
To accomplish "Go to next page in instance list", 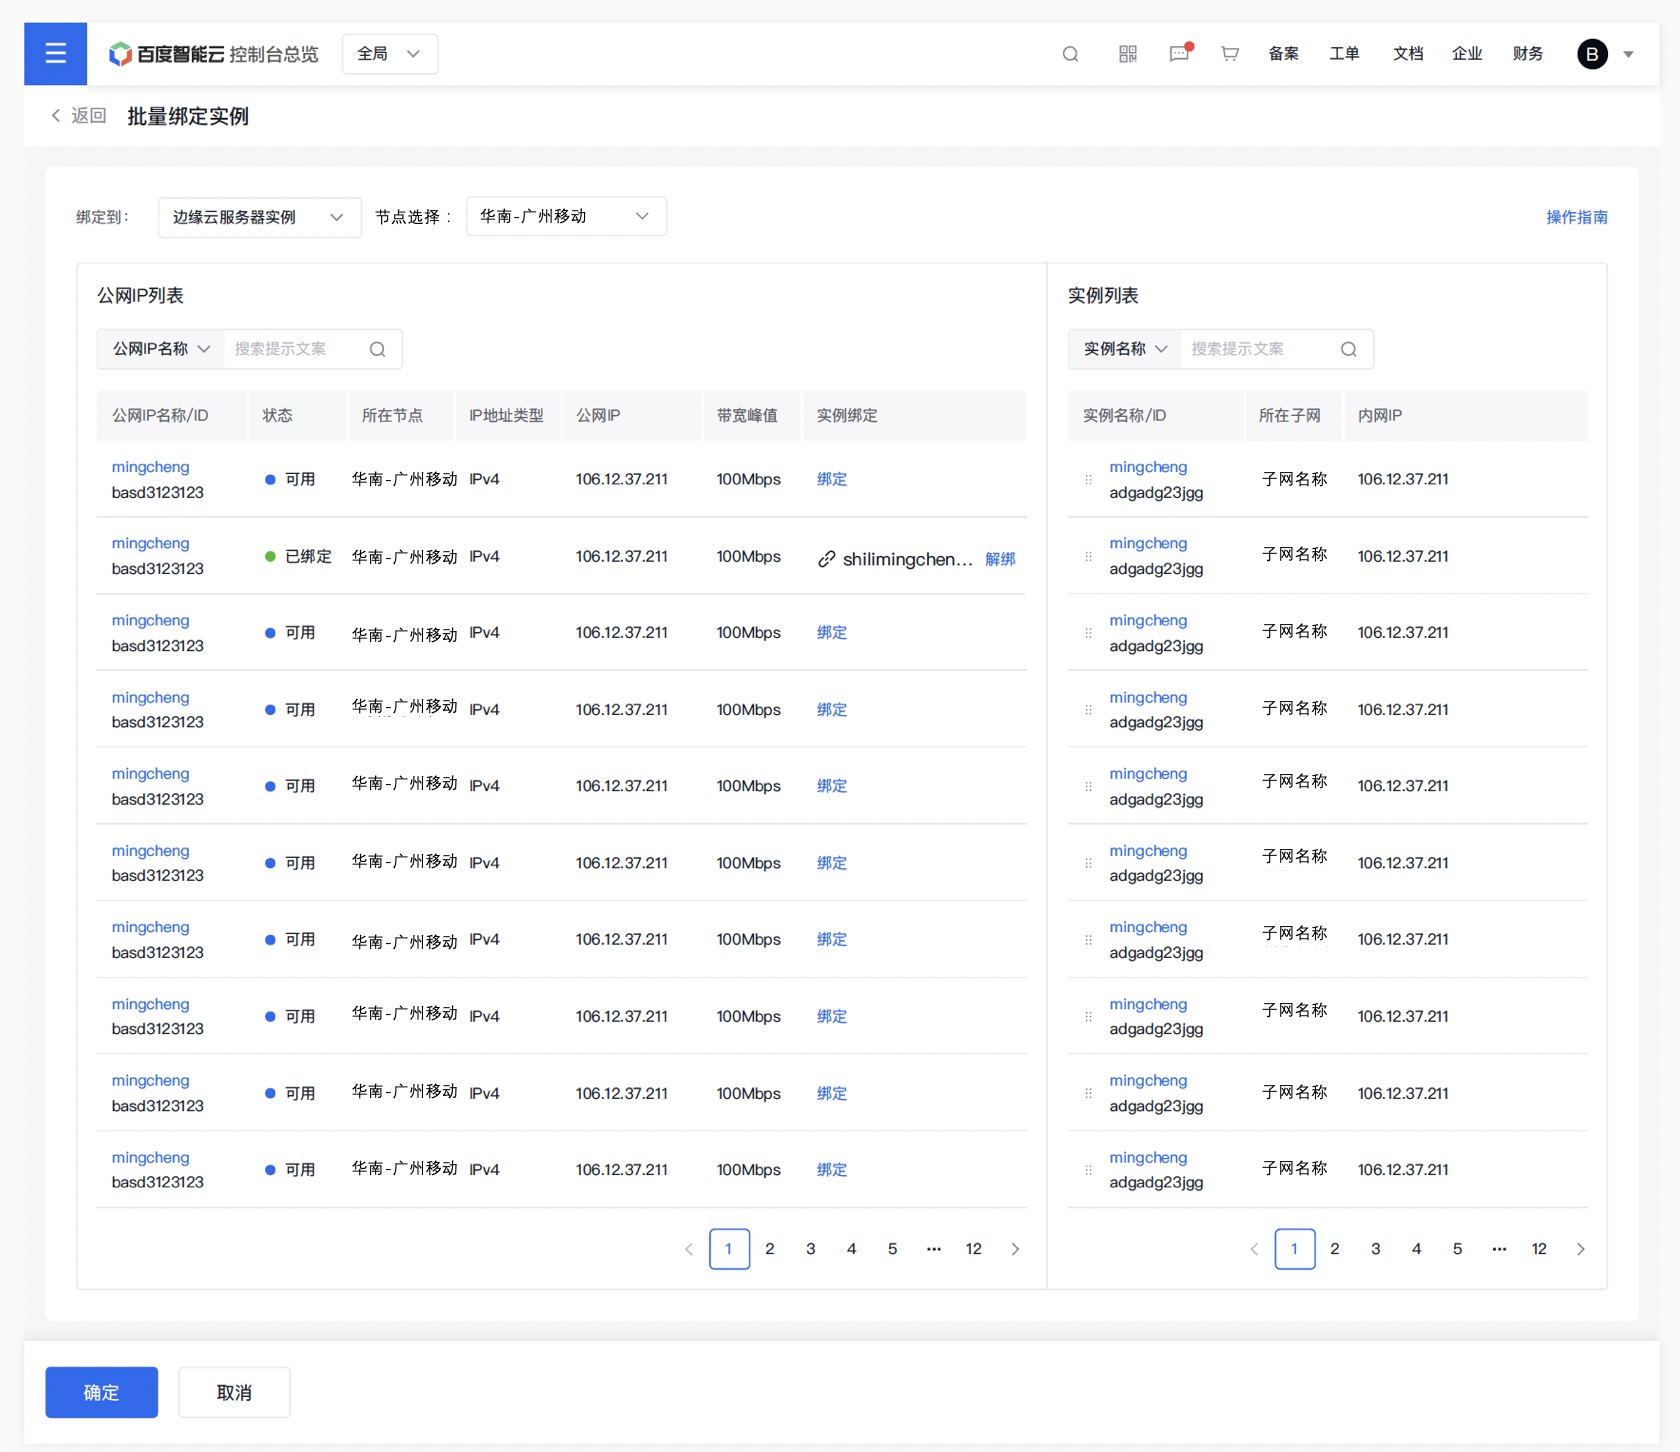I will (1581, 1249).
